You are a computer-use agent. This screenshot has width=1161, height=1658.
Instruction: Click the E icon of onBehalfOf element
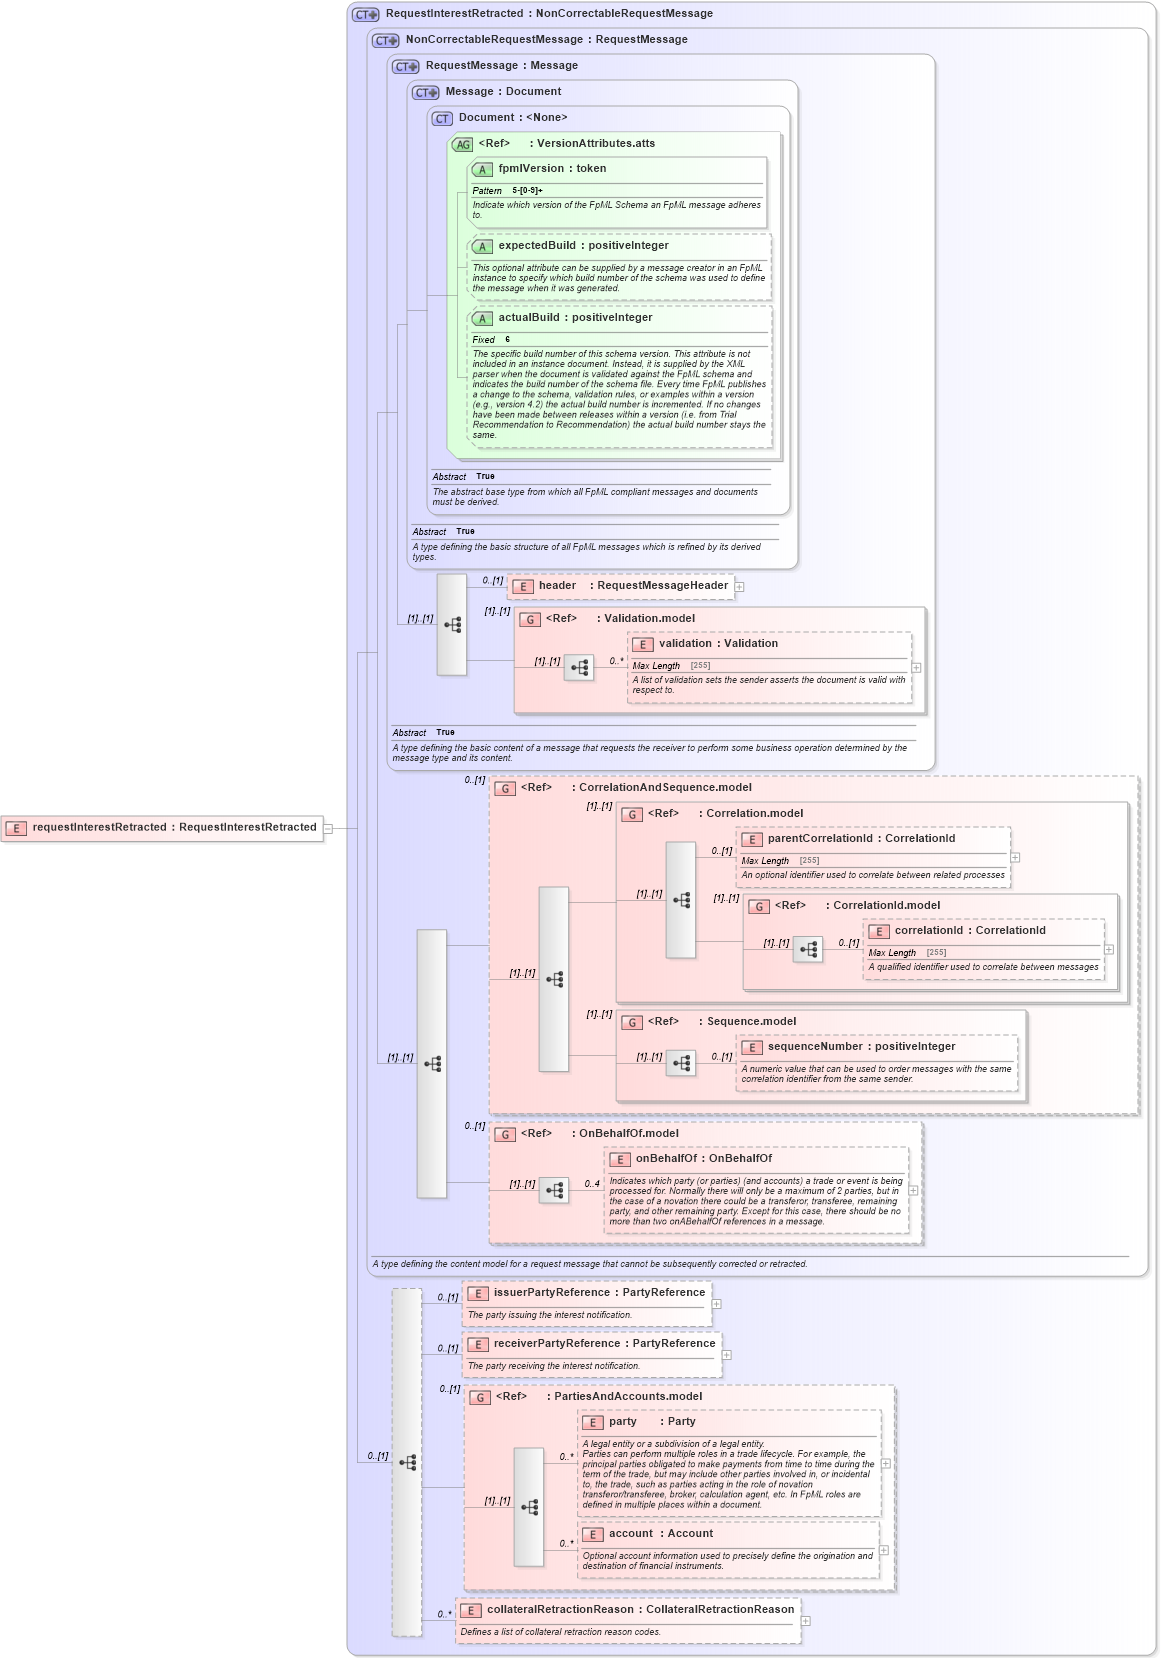pyautogui.click(x=620, y=1159)
